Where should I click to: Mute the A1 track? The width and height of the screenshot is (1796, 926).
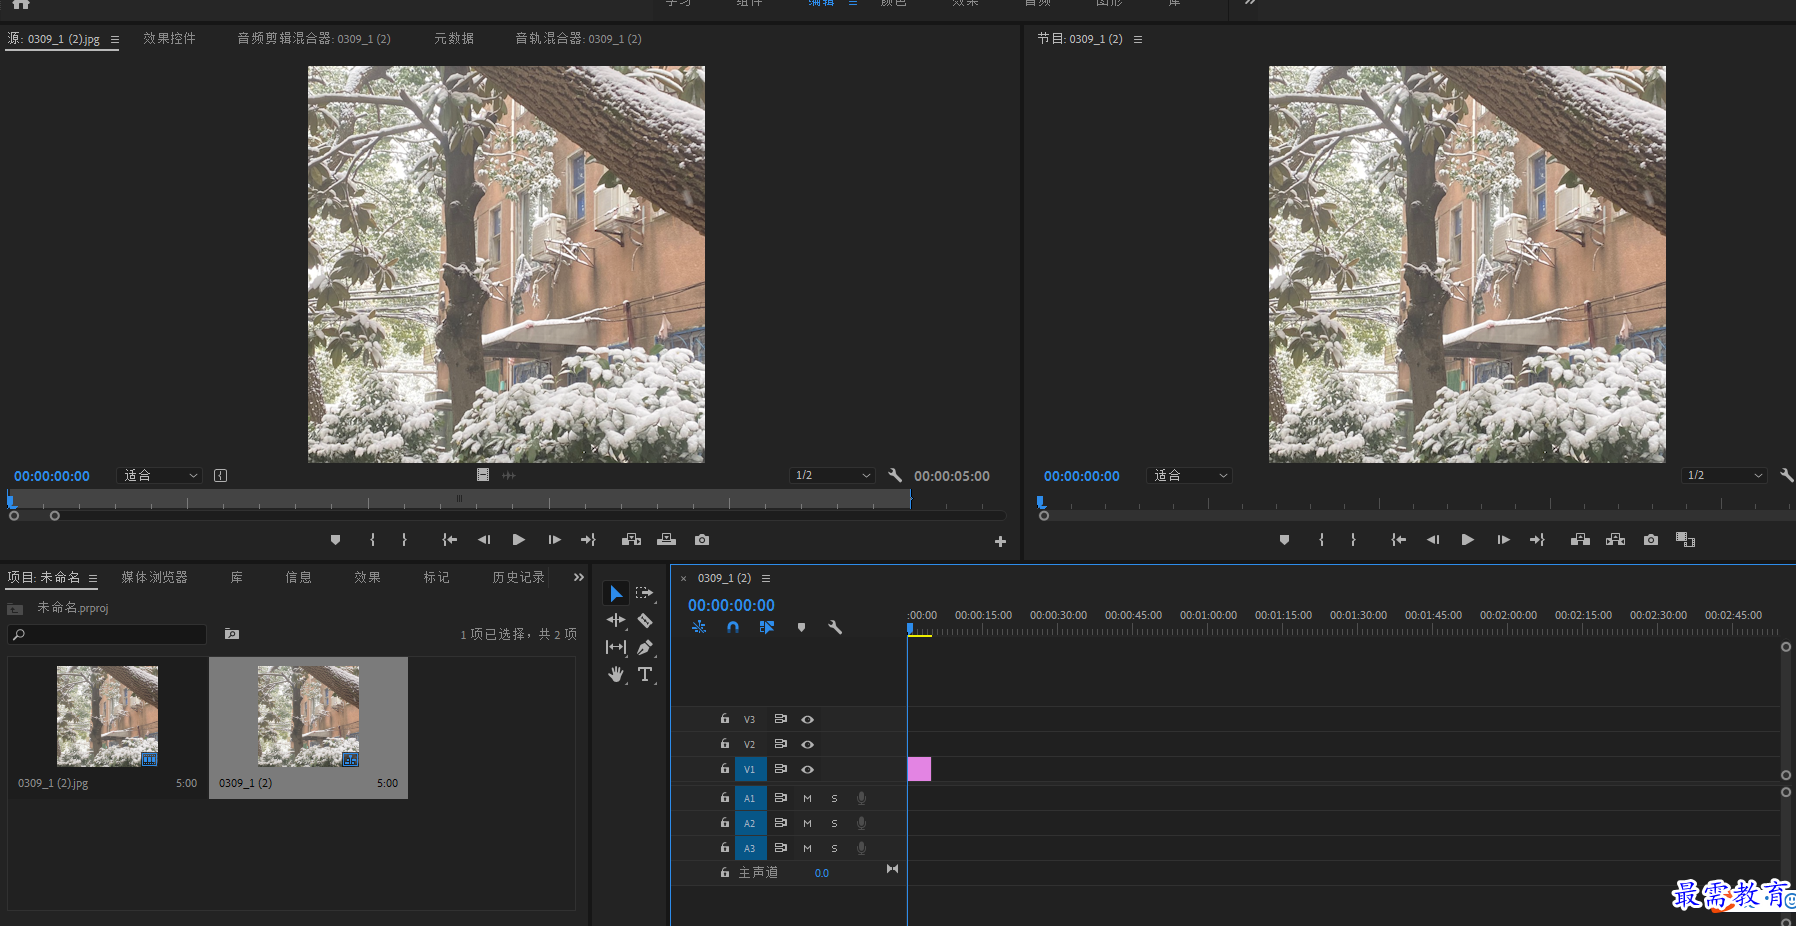[807, 799]
